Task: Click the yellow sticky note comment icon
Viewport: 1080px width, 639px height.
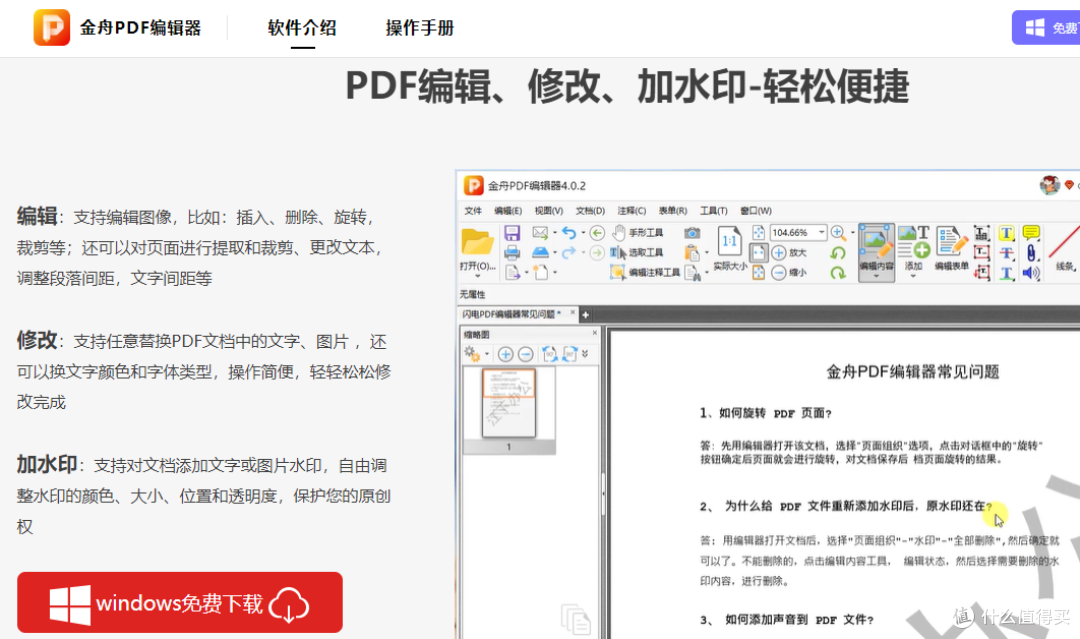Action: point(1031,233)
